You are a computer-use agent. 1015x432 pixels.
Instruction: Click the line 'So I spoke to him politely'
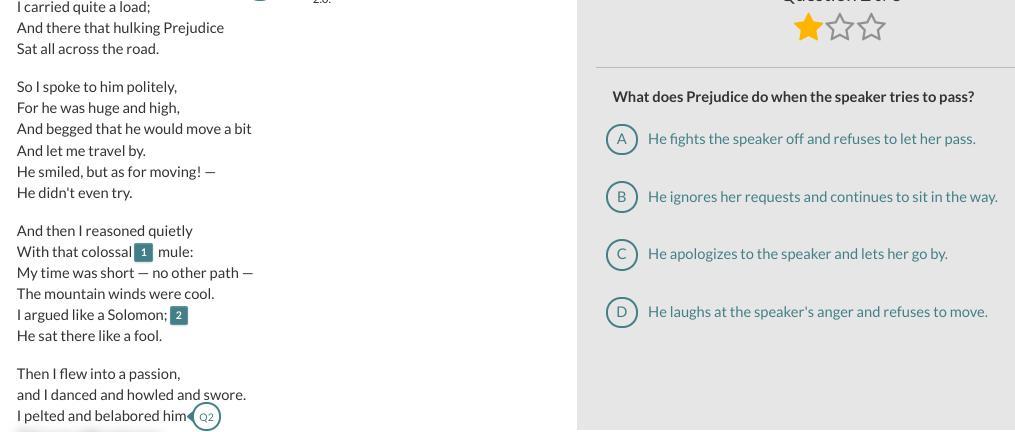click(x=96, y=87)
